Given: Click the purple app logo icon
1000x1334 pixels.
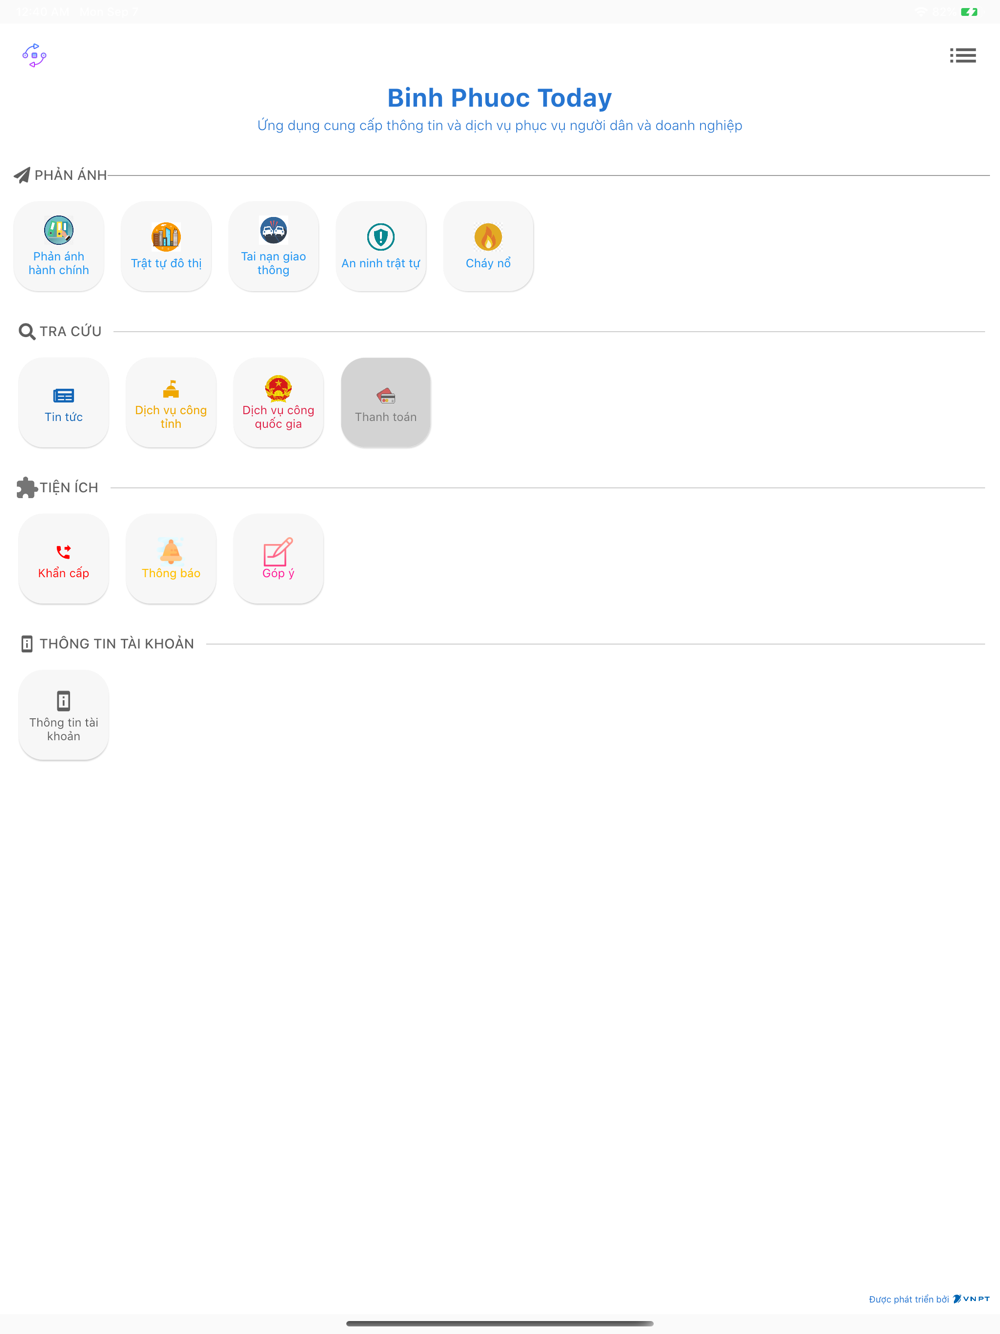Looking at the screenshot, I should pos(35,55).
